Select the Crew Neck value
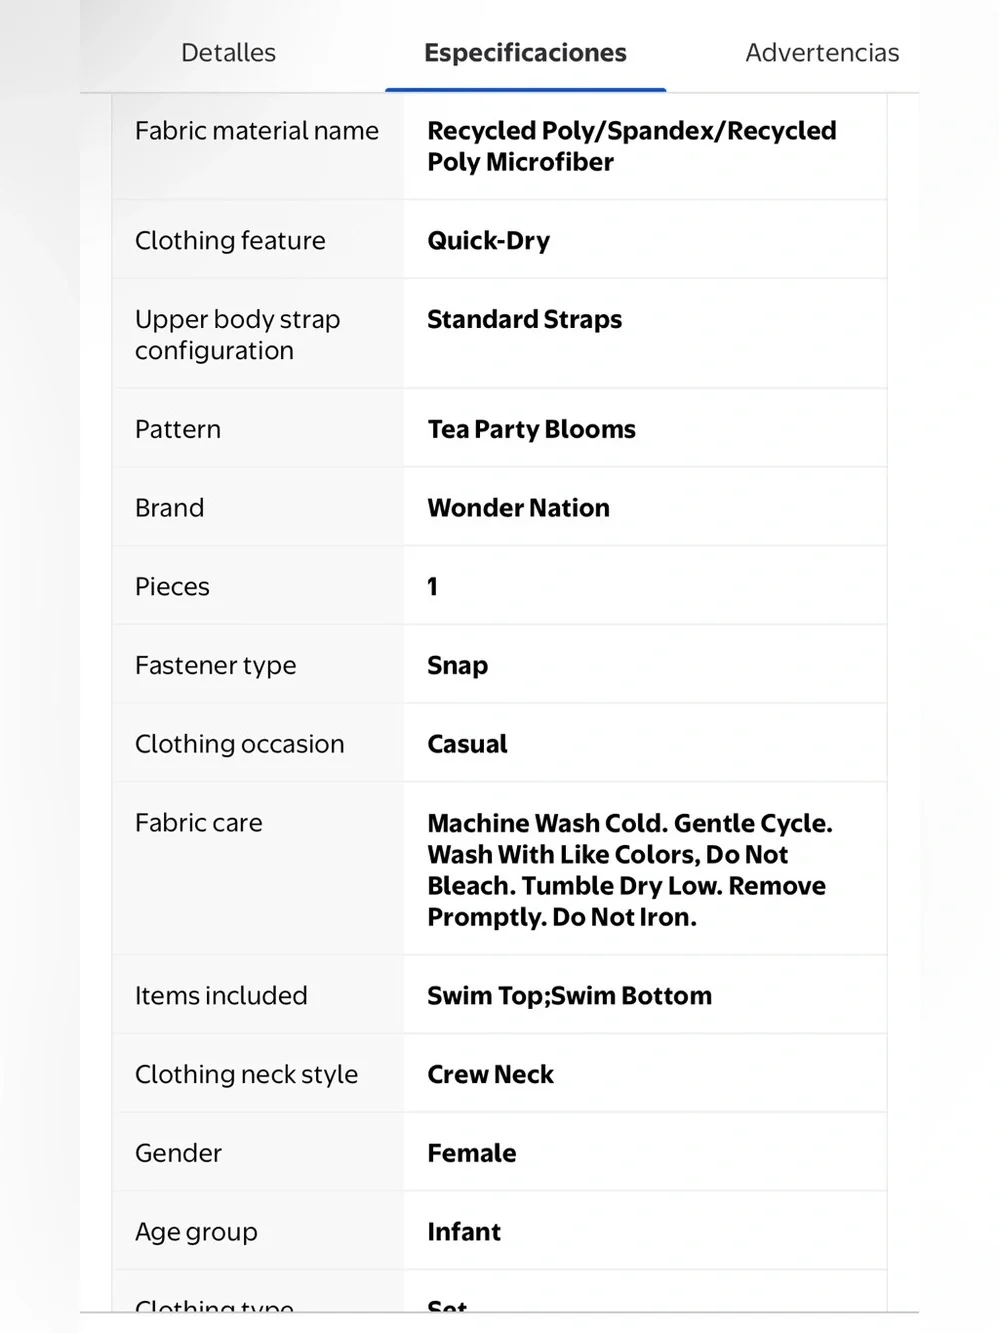The image size is (999, 1333). (490, 1075)
